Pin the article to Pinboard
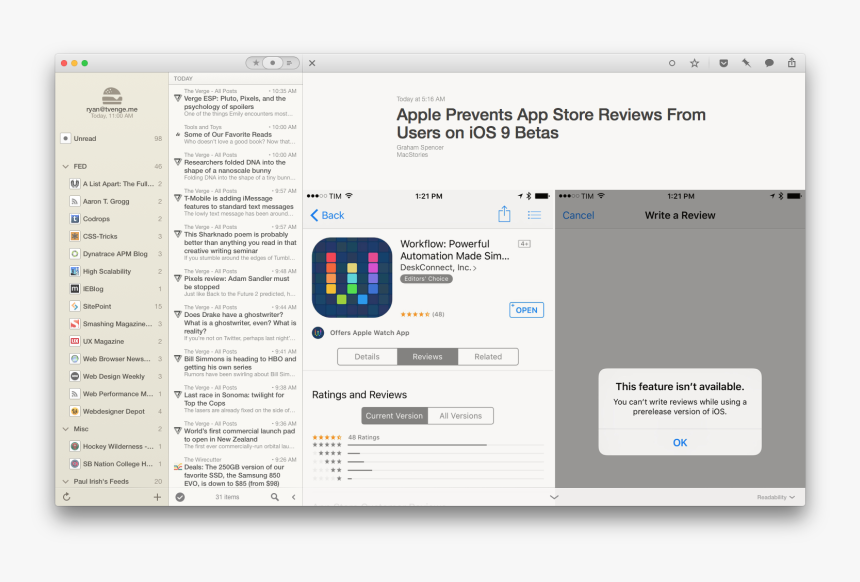860x582 pixels. point(746,63)
